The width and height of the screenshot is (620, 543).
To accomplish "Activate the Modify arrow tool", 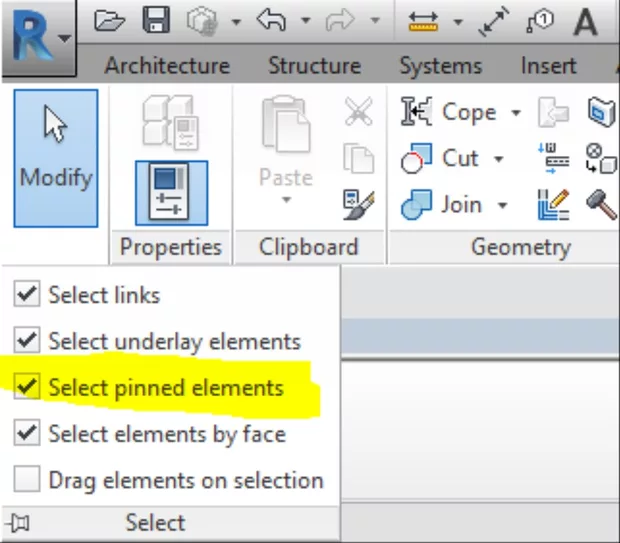I will [56, 158].
